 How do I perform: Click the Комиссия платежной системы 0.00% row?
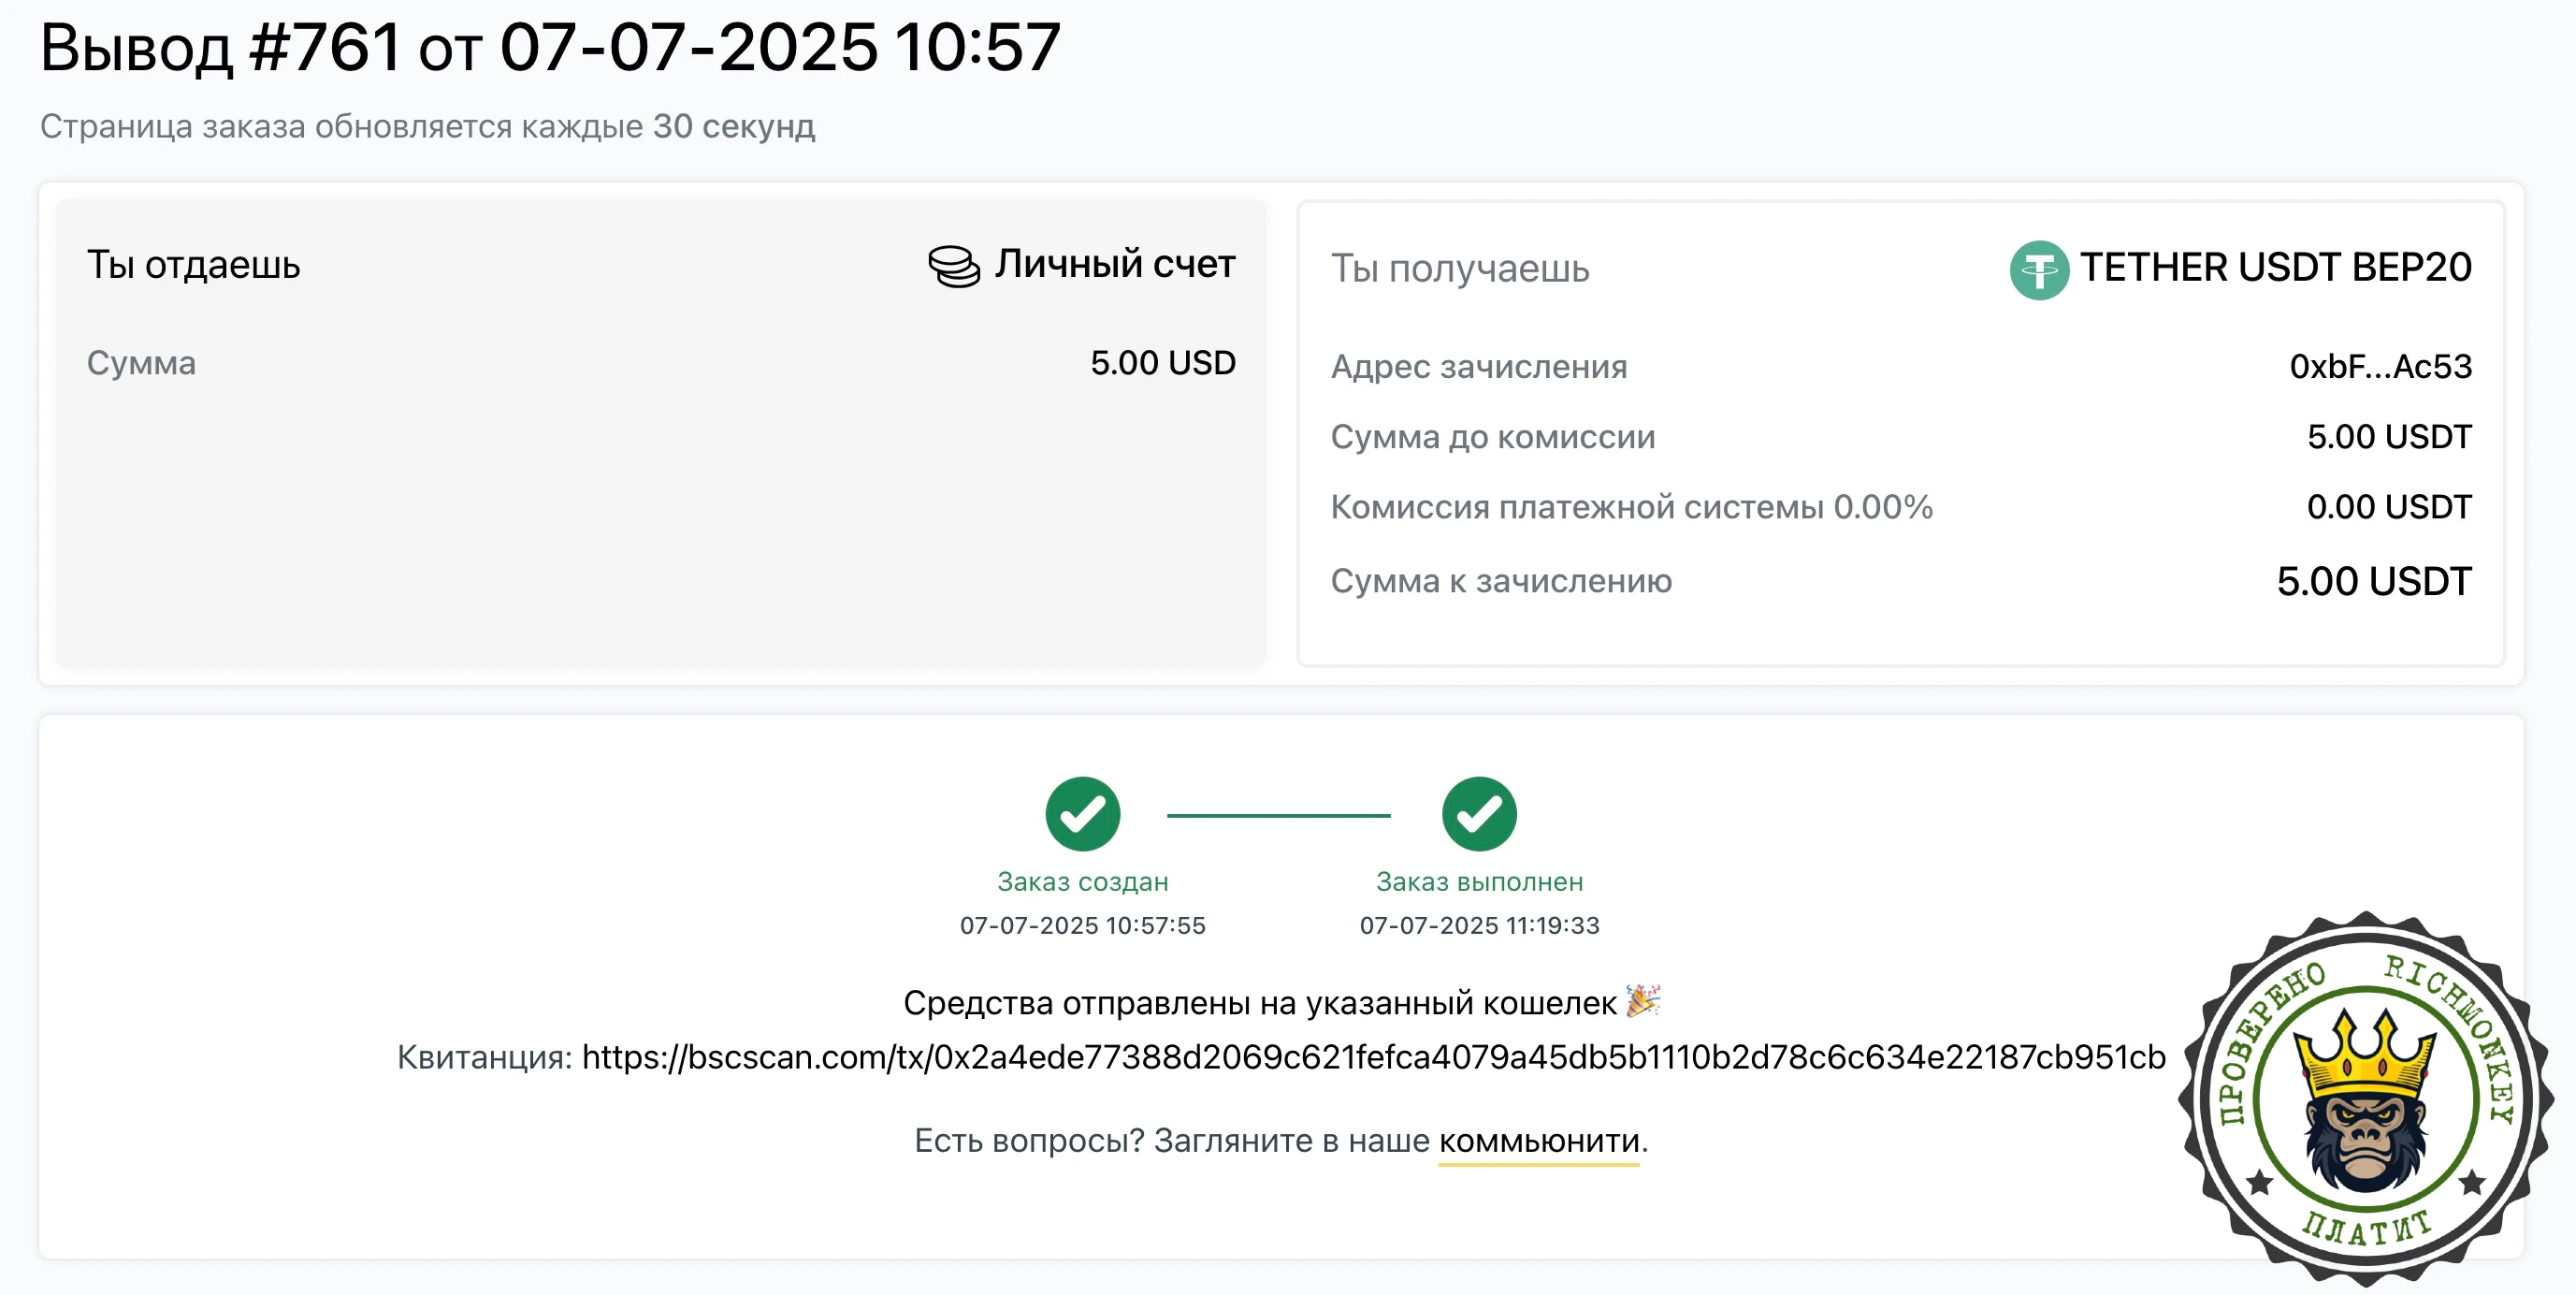point(1900,507)
